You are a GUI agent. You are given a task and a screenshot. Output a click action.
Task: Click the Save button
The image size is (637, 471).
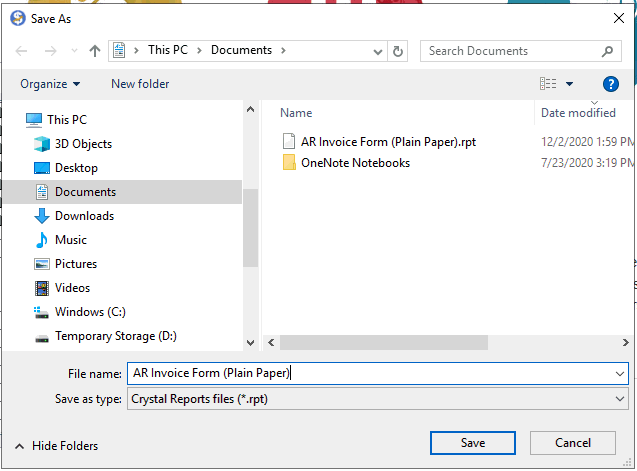[473, 443]
